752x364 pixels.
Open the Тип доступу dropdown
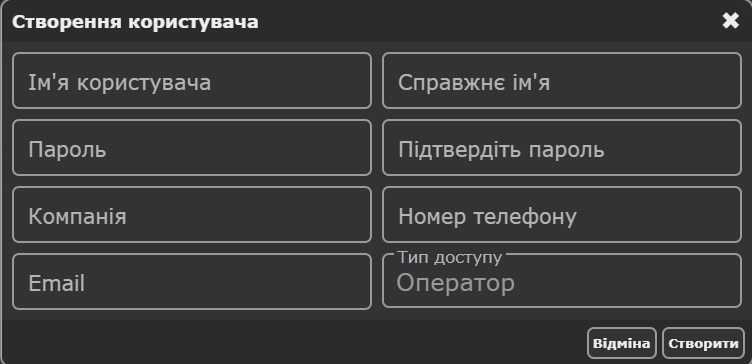click(562, 282)
